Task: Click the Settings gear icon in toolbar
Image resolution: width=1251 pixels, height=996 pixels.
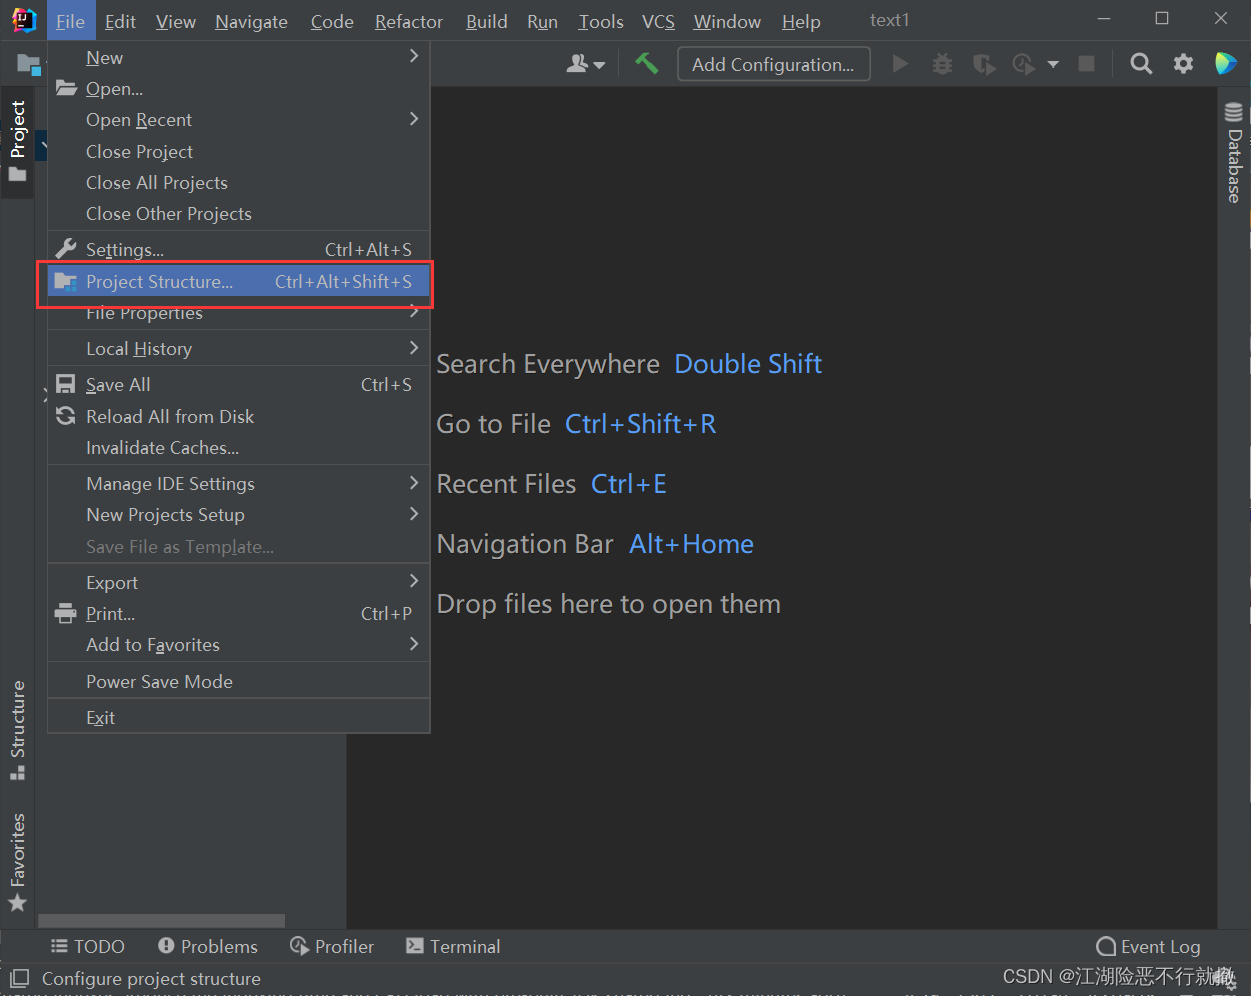Action: pyautogui.click(x=1183, y=63)
